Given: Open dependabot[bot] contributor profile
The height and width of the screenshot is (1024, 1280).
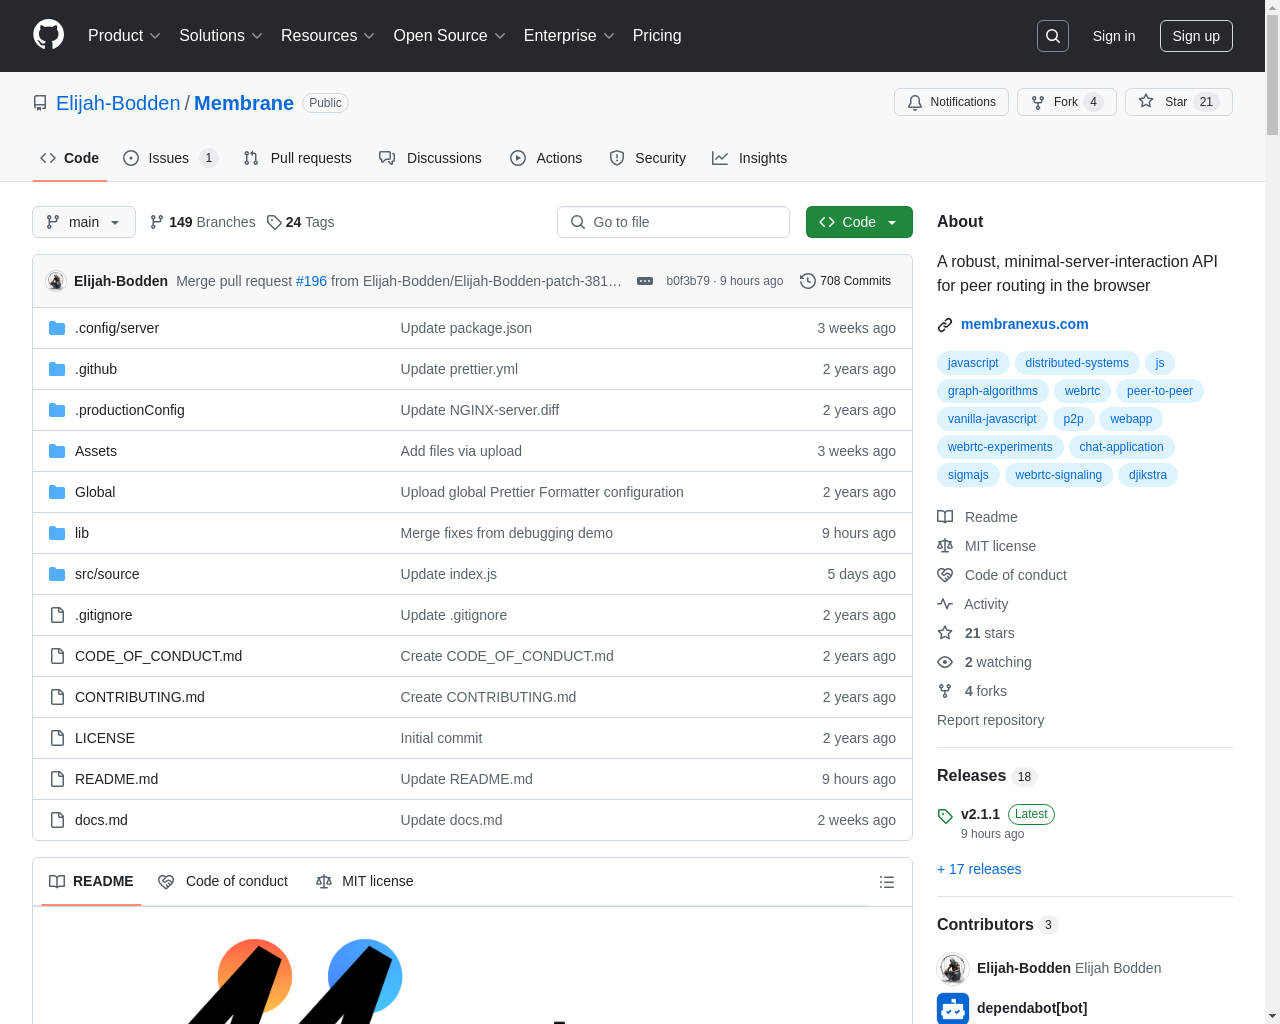Looking at the screenshot, I should [x=1031, y=1008].
